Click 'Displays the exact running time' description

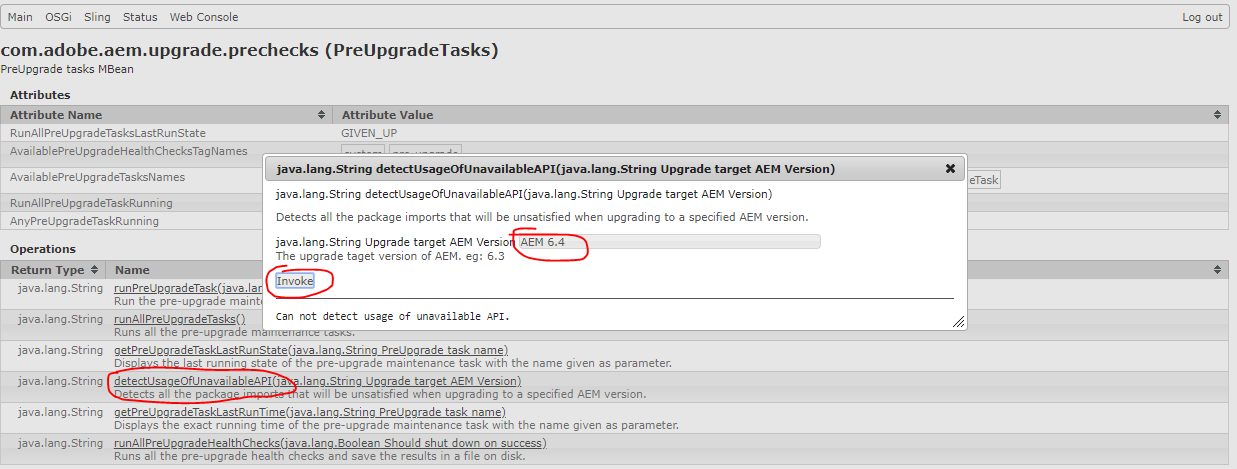397,426
